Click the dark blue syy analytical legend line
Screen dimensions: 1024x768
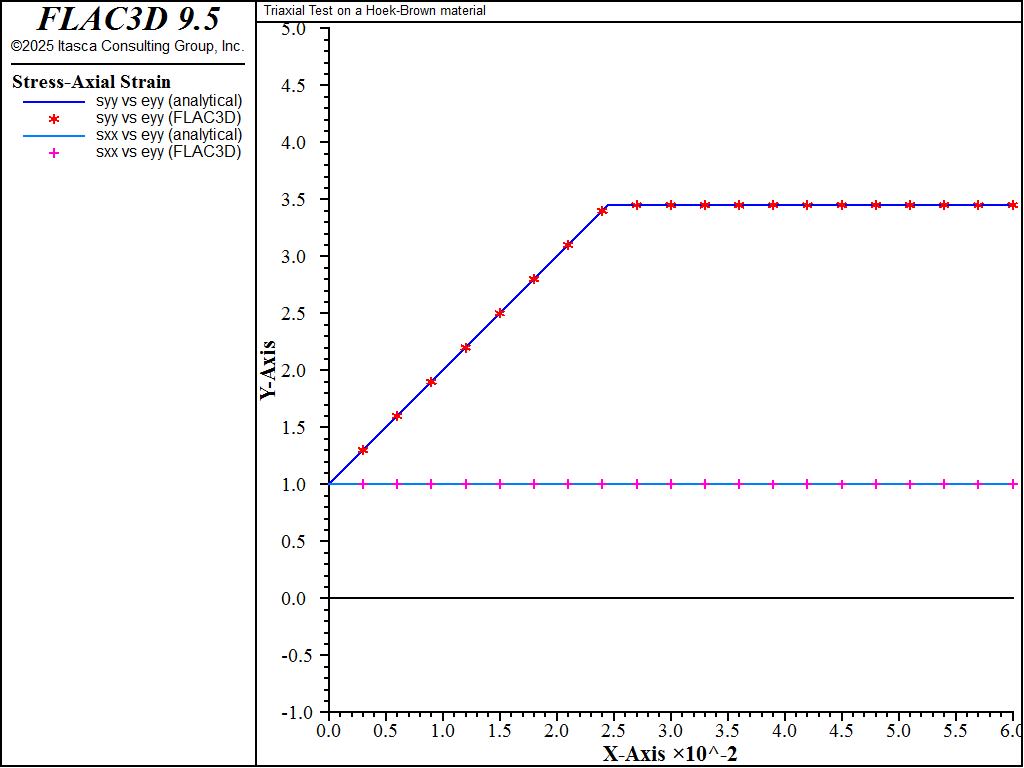[54, 102]
